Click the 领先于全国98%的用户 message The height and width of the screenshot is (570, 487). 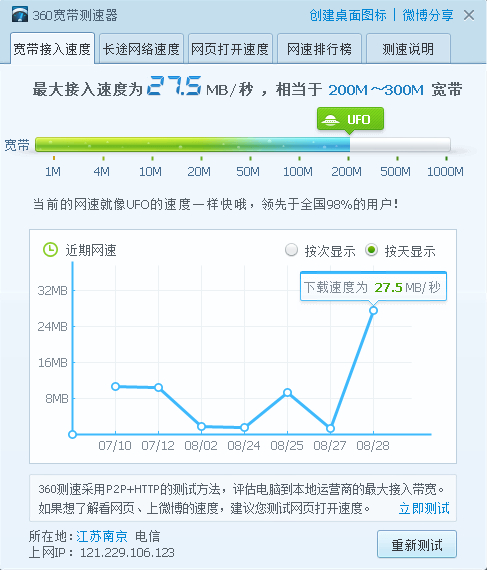coord(329,204)
